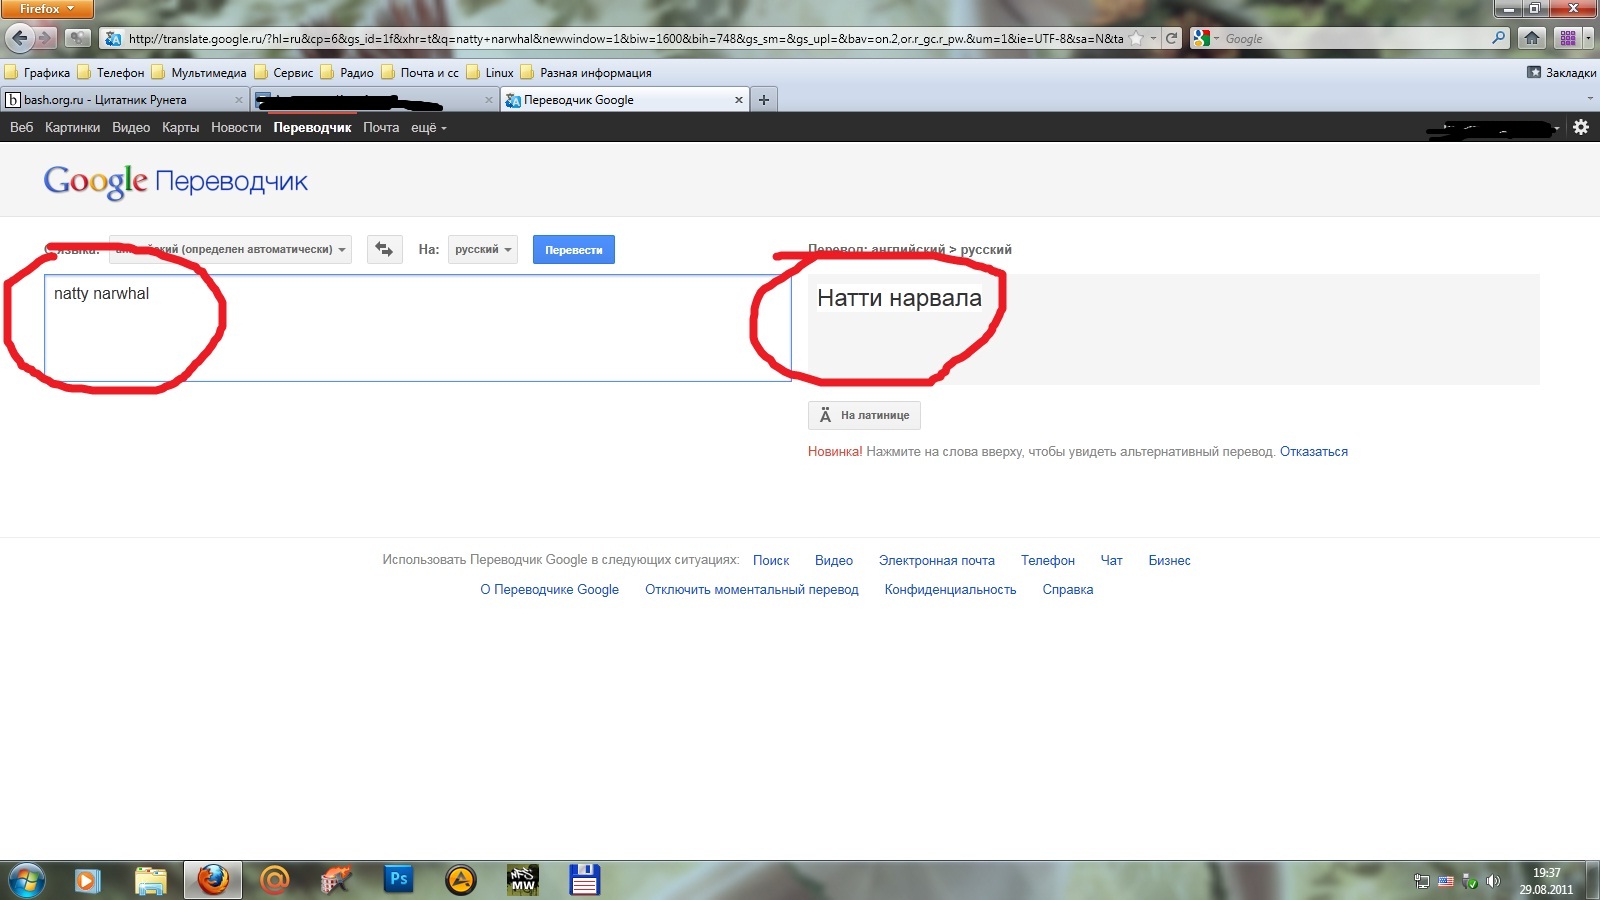Reload the page with refresh icon

coord(1172,38)
